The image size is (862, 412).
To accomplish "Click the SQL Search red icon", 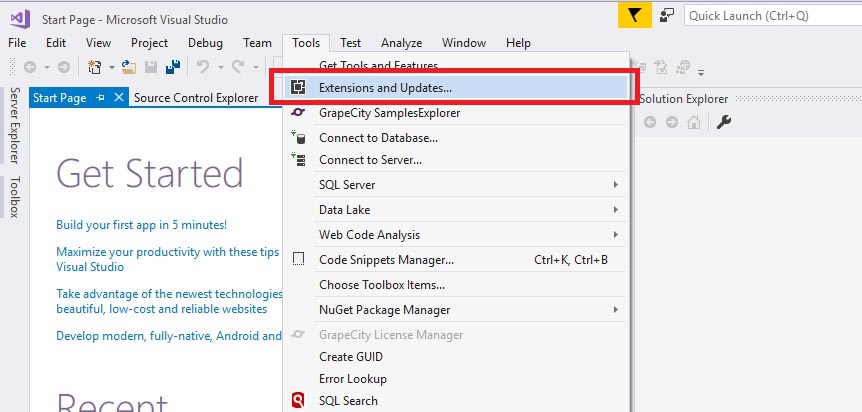I will (x=298, y=400).
